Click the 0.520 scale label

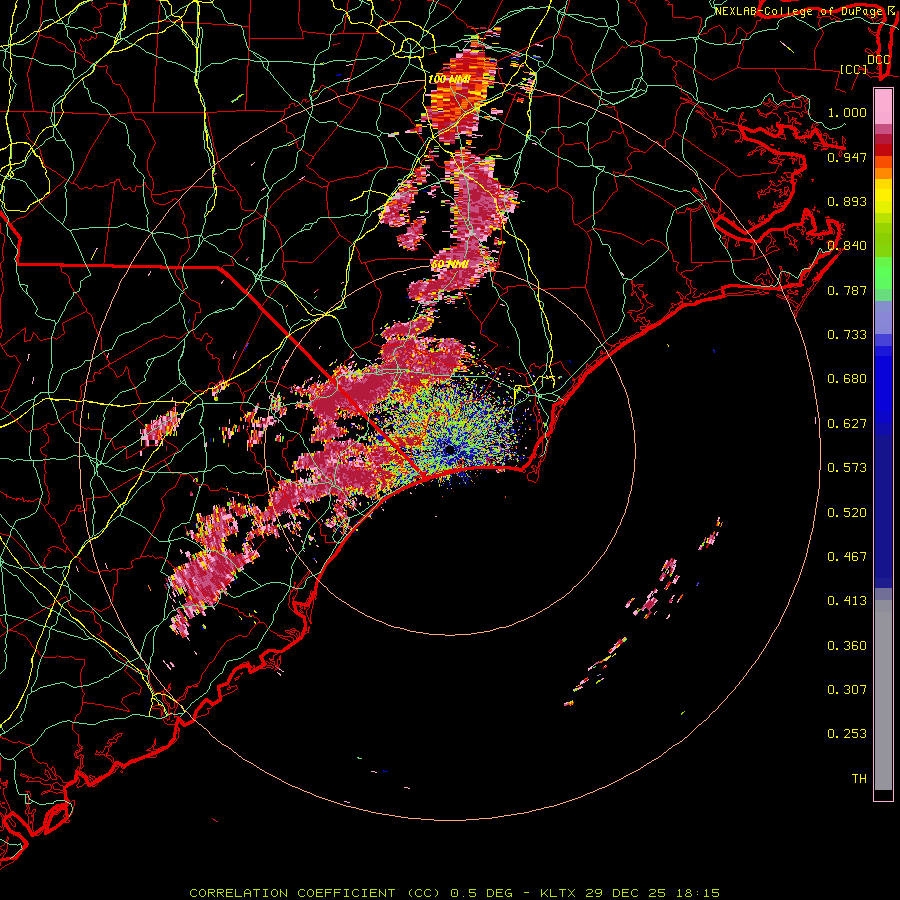coord(847,513)
